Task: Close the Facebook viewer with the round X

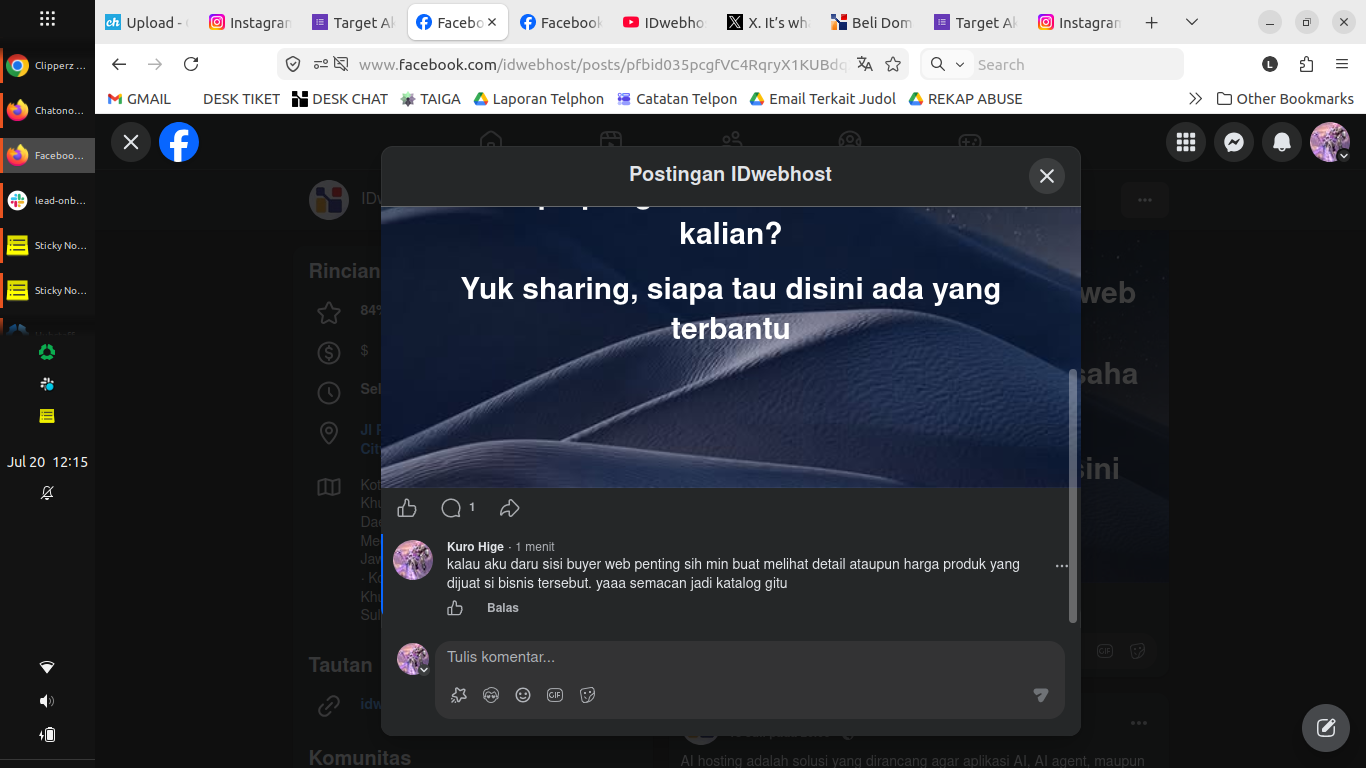Action: tap(131, 142)
